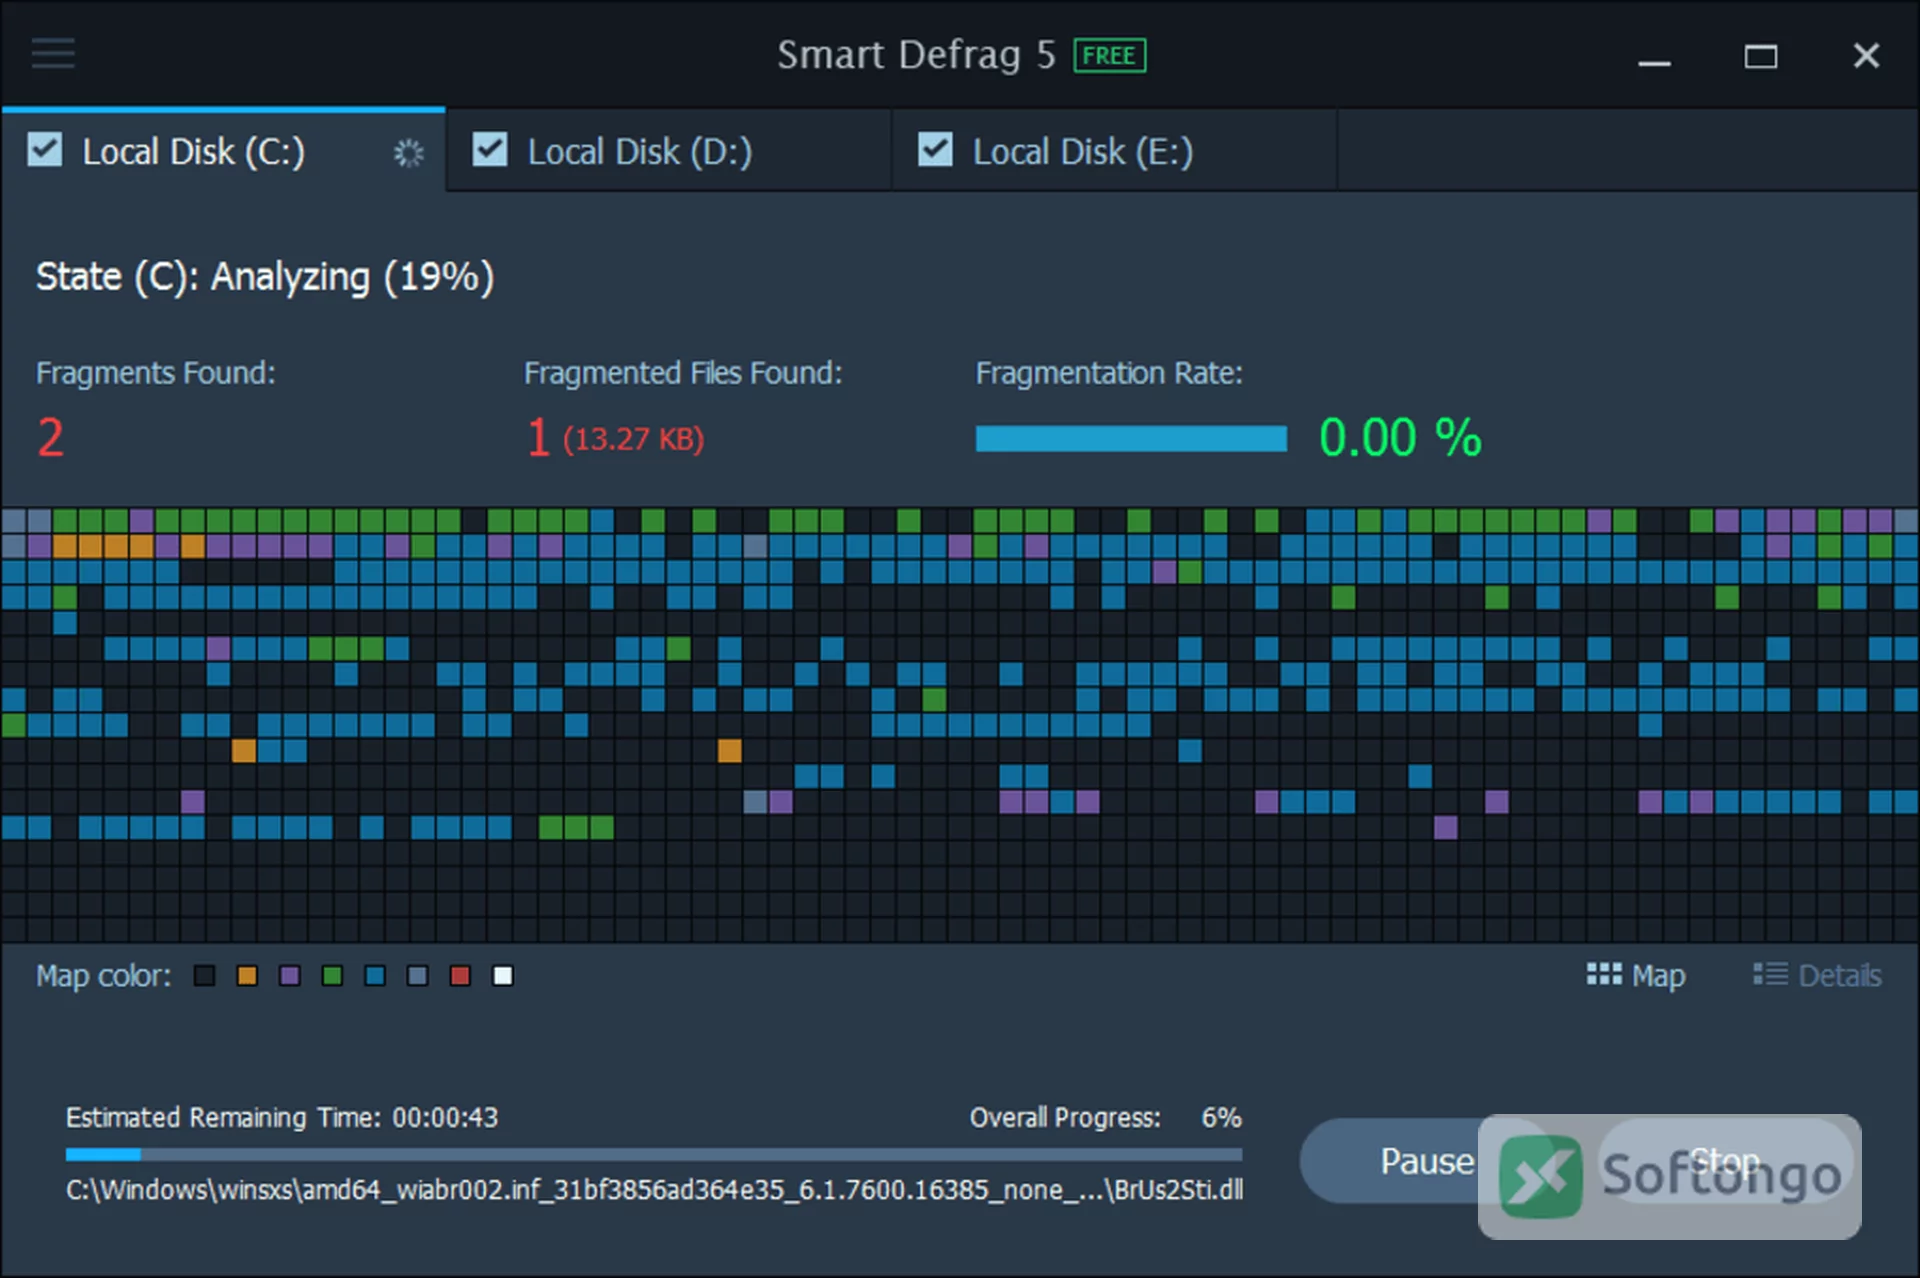The width and height of the screenshot is (1920, 1278).
Task: Click the red map color swatch
Action: [x=460, y=975]
